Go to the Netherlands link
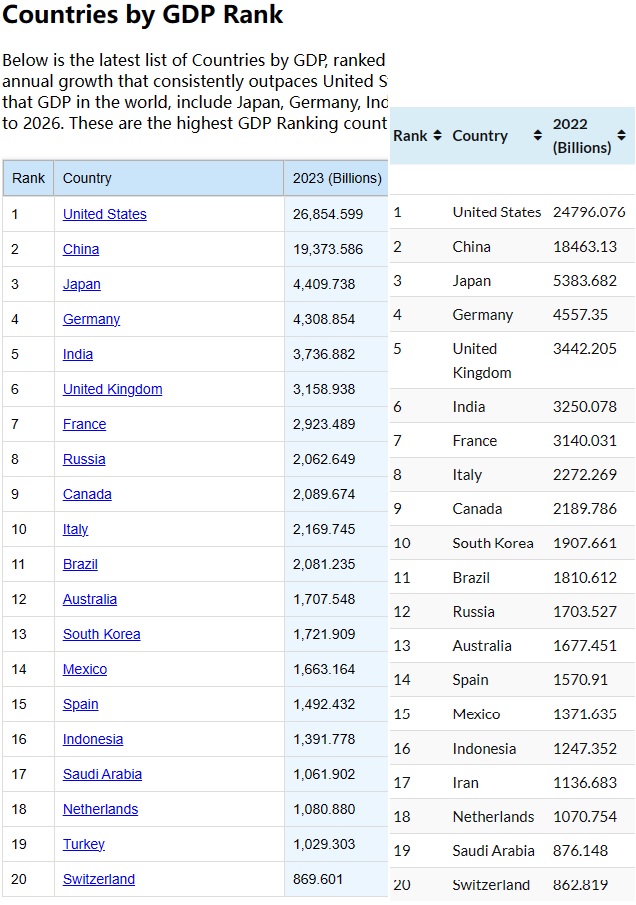The height and width of the screenshot is (905, 636). (100, 809)
